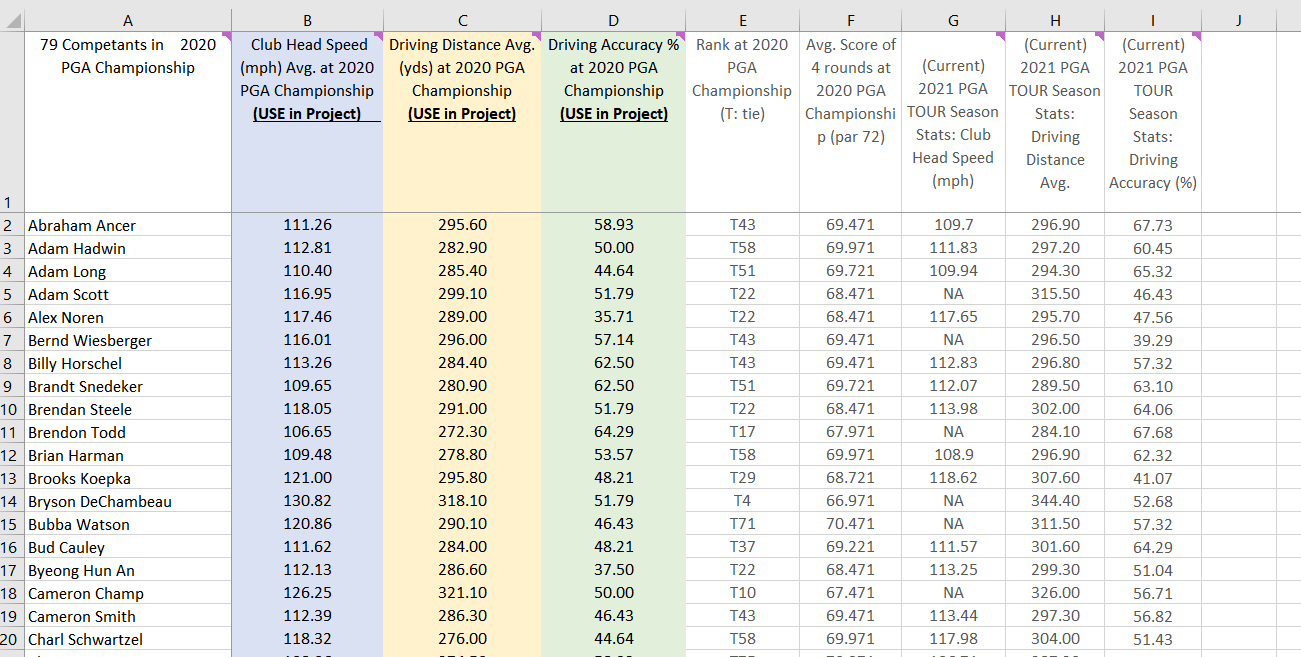The width and height of the screenshot is (1301, 657).
Task: Select the Brian Harman cell
Action: [127, 455]
